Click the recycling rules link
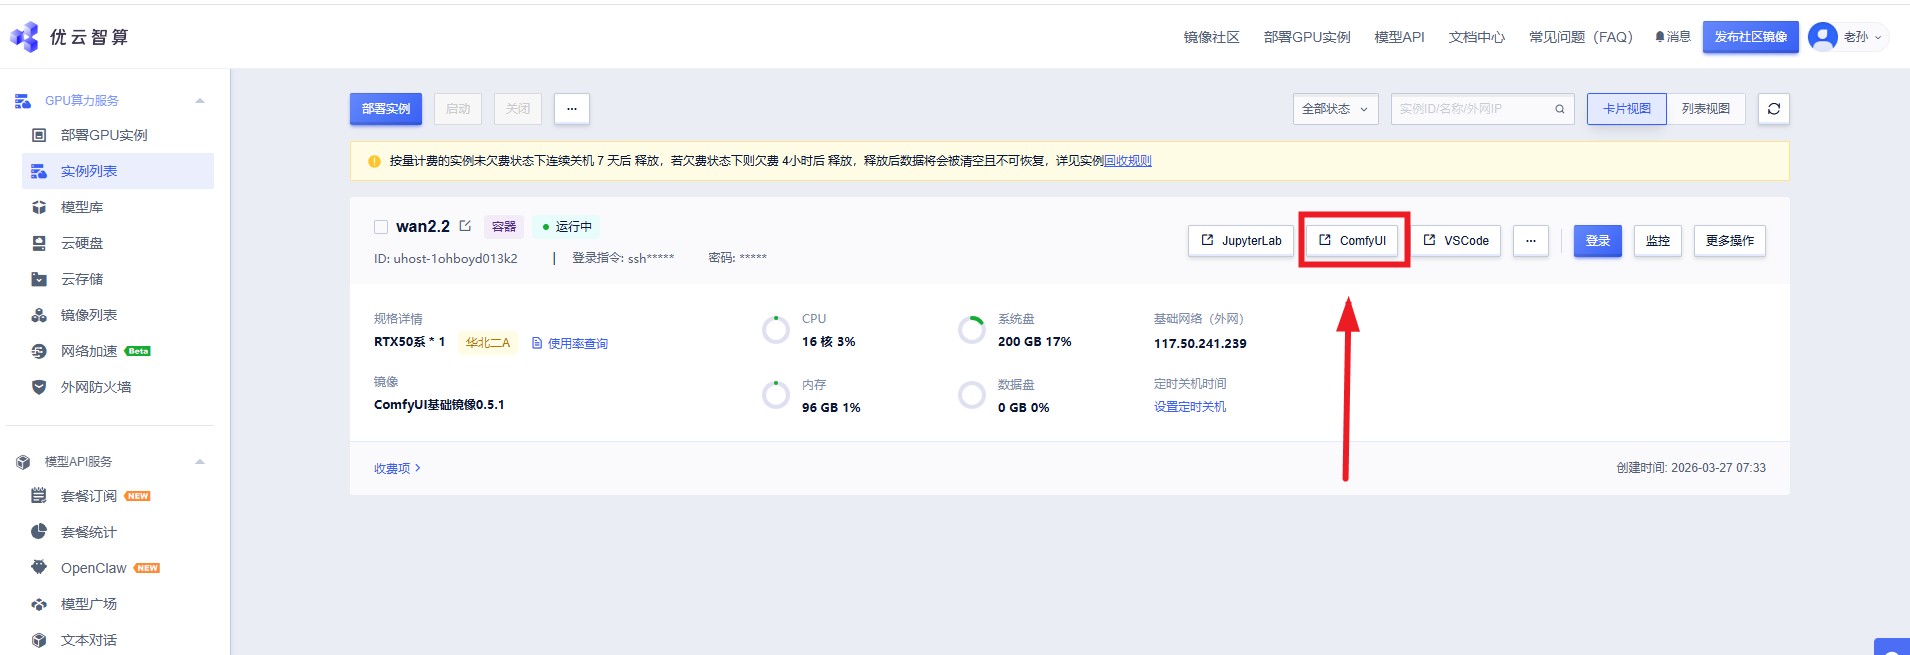This screenshot has width=1910, height=655. 1127,161
